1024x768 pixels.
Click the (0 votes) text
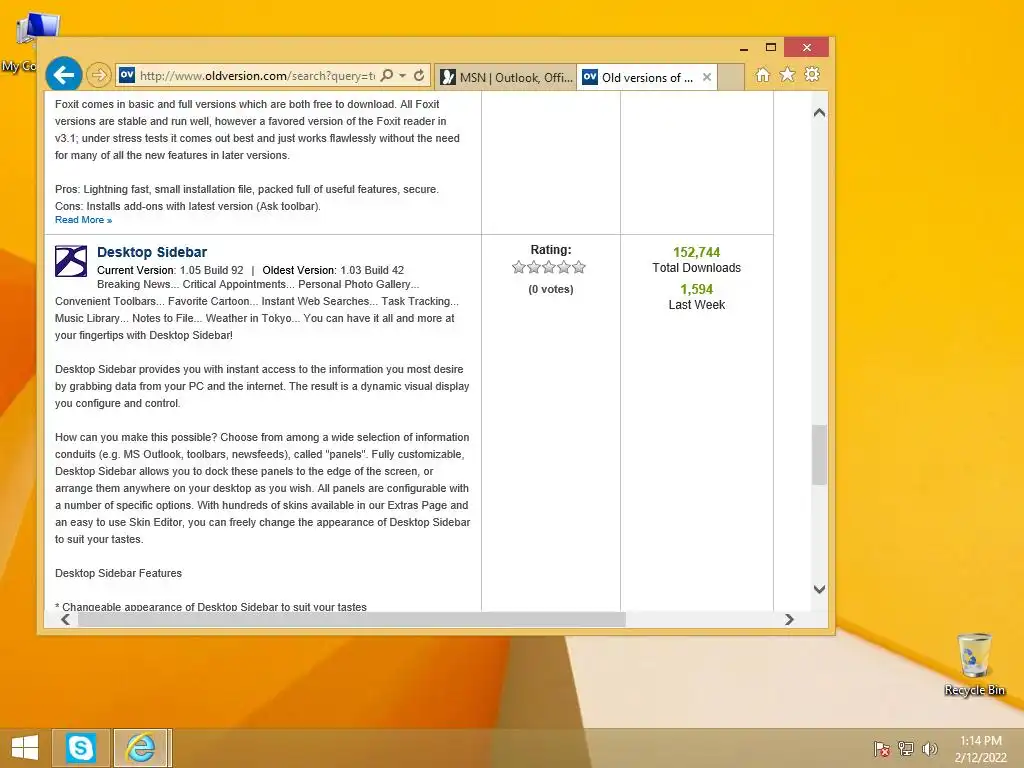coord(551,289)
